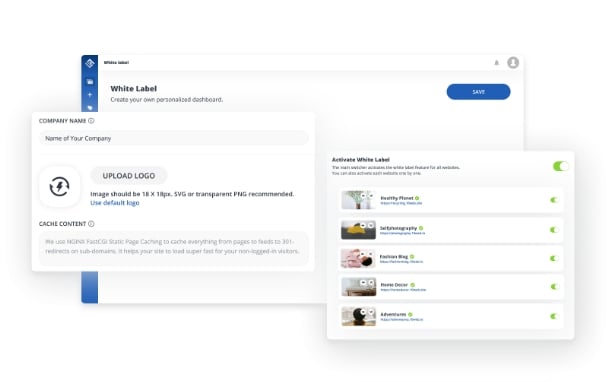Screen dimensions: 615x382
Task: Click the 'White Label' page heading
Action: pos(134,89)
